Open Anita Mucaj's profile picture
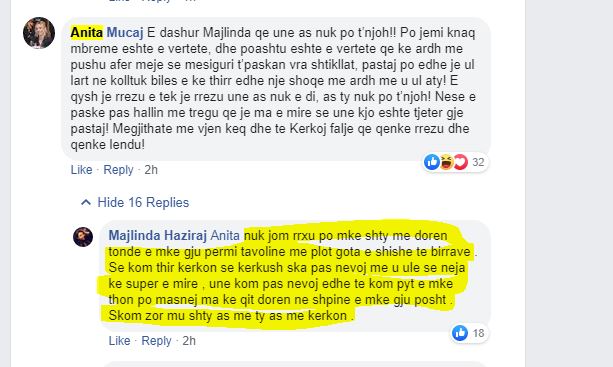613x367 pixels. click(39, 33)
